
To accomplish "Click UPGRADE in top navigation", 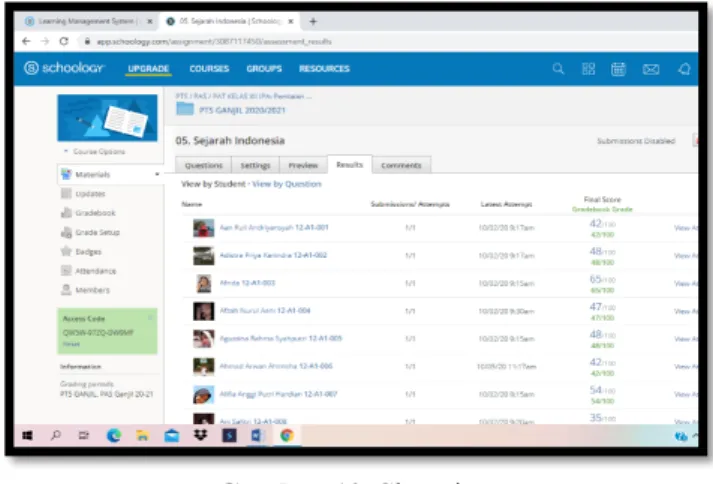I will pos(148,69).
